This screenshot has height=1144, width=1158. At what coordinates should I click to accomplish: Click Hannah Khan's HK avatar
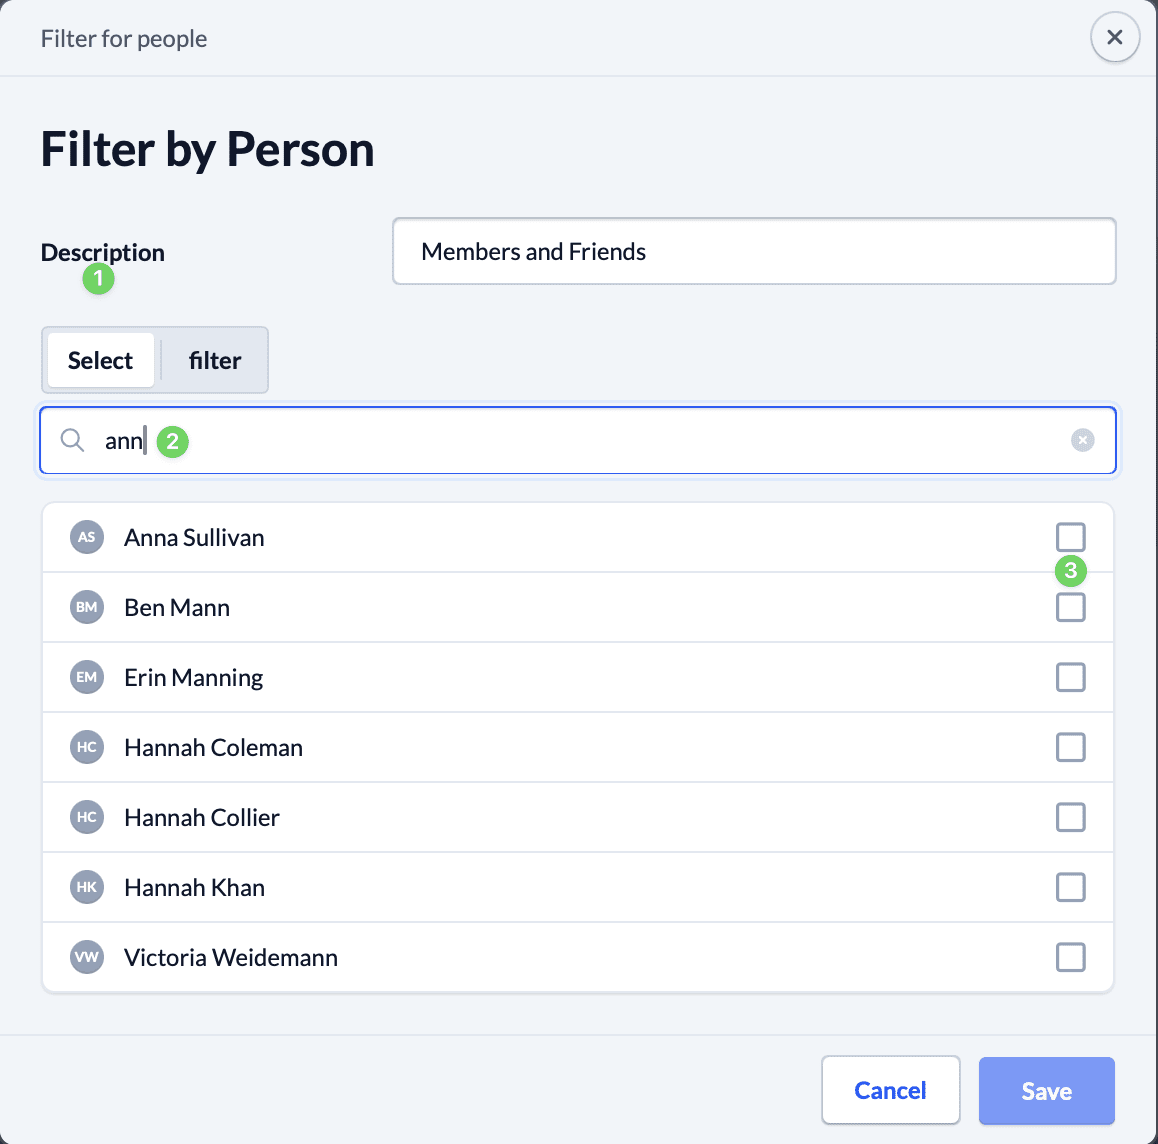pyautogui.click(x=87, y=887)
